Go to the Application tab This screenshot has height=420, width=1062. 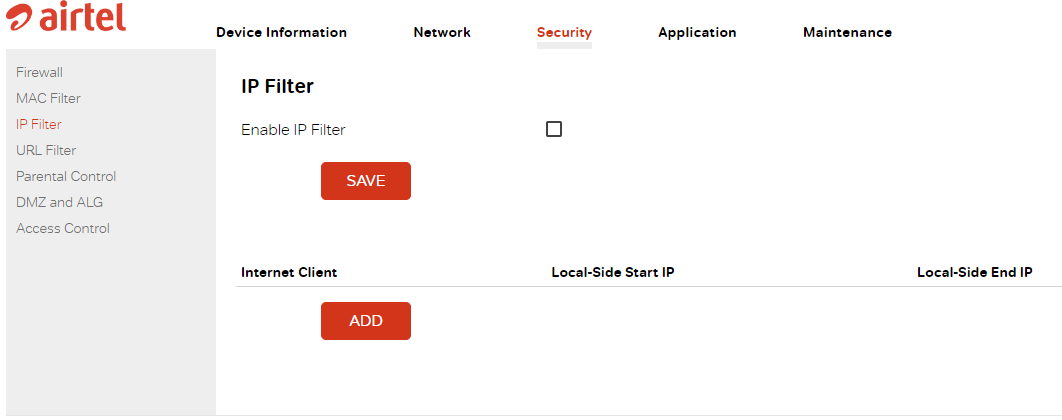click(697, 33)
